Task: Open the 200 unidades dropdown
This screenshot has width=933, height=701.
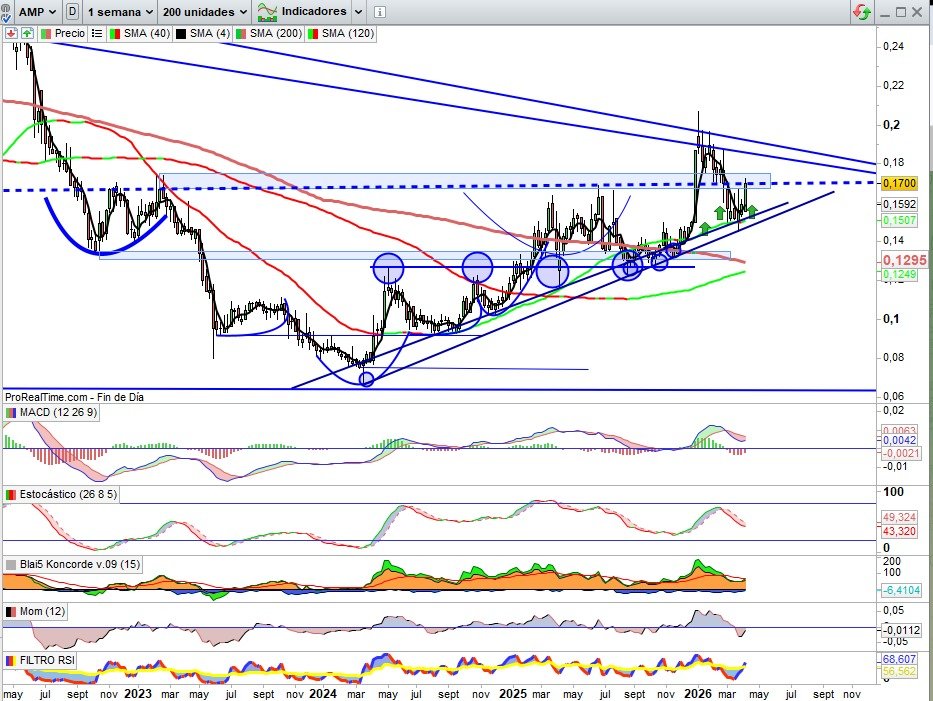Action: (x=205, y=12)
